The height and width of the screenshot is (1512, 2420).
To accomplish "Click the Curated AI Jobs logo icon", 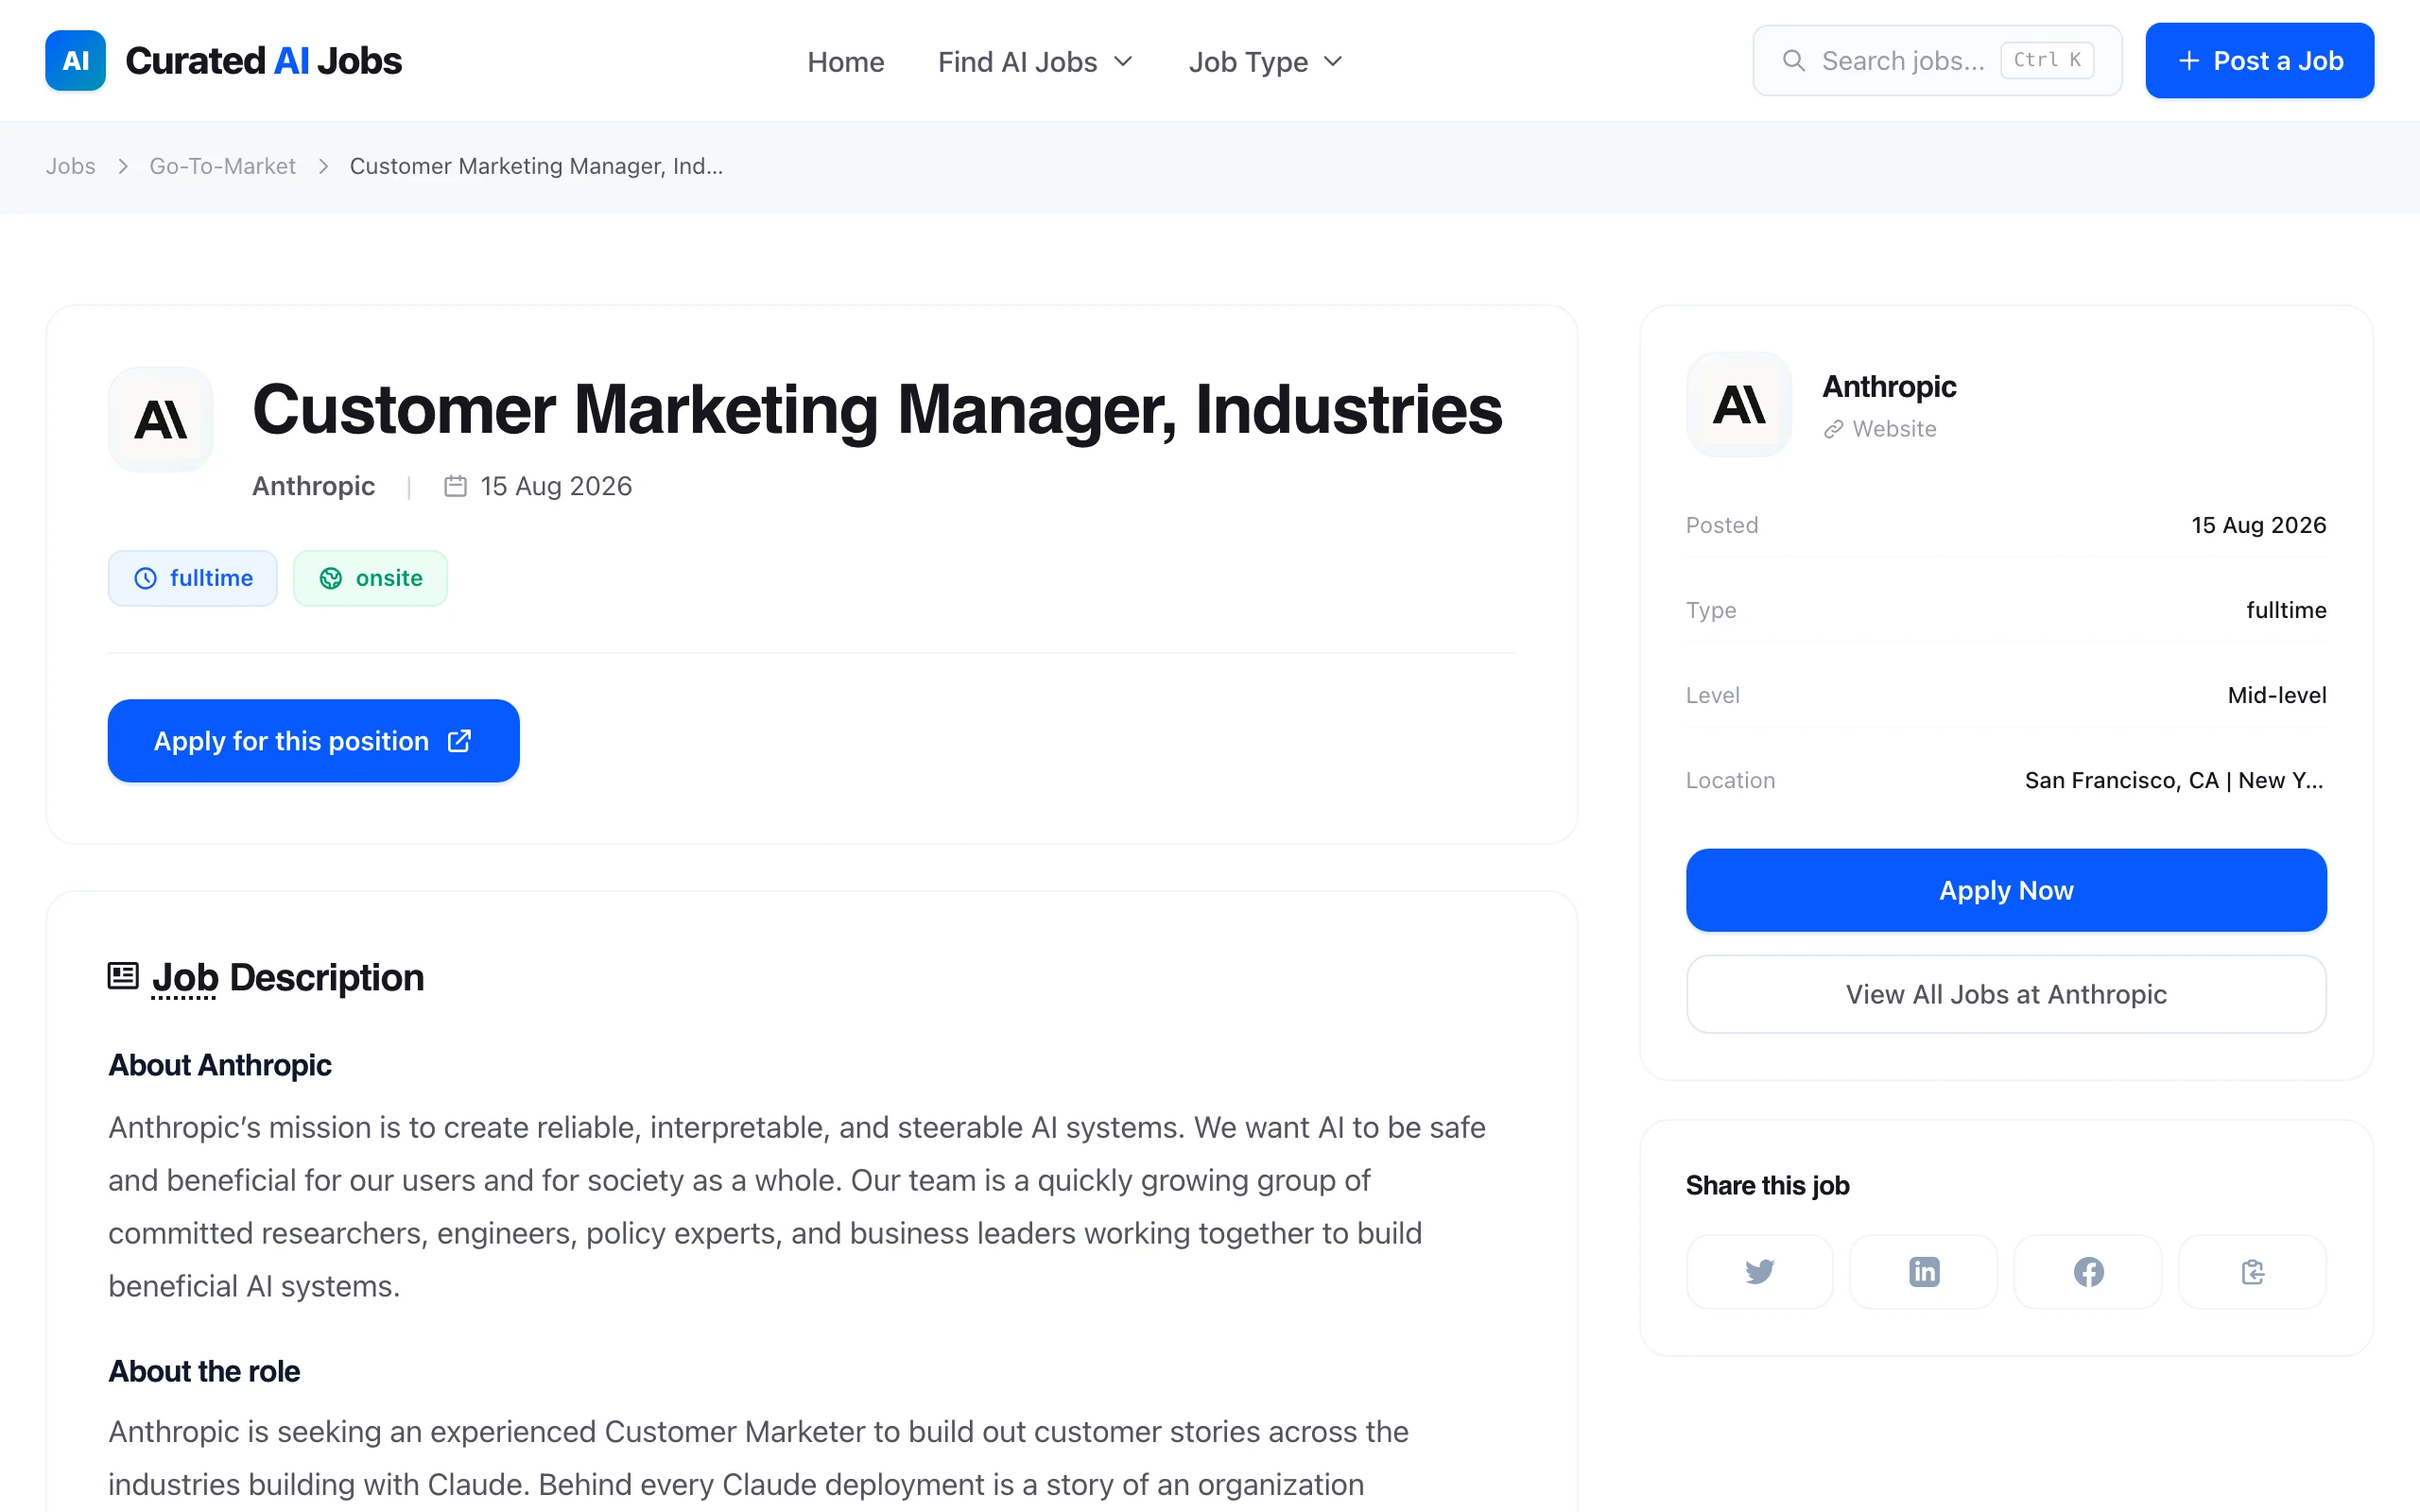I will [x=75, y=60].
